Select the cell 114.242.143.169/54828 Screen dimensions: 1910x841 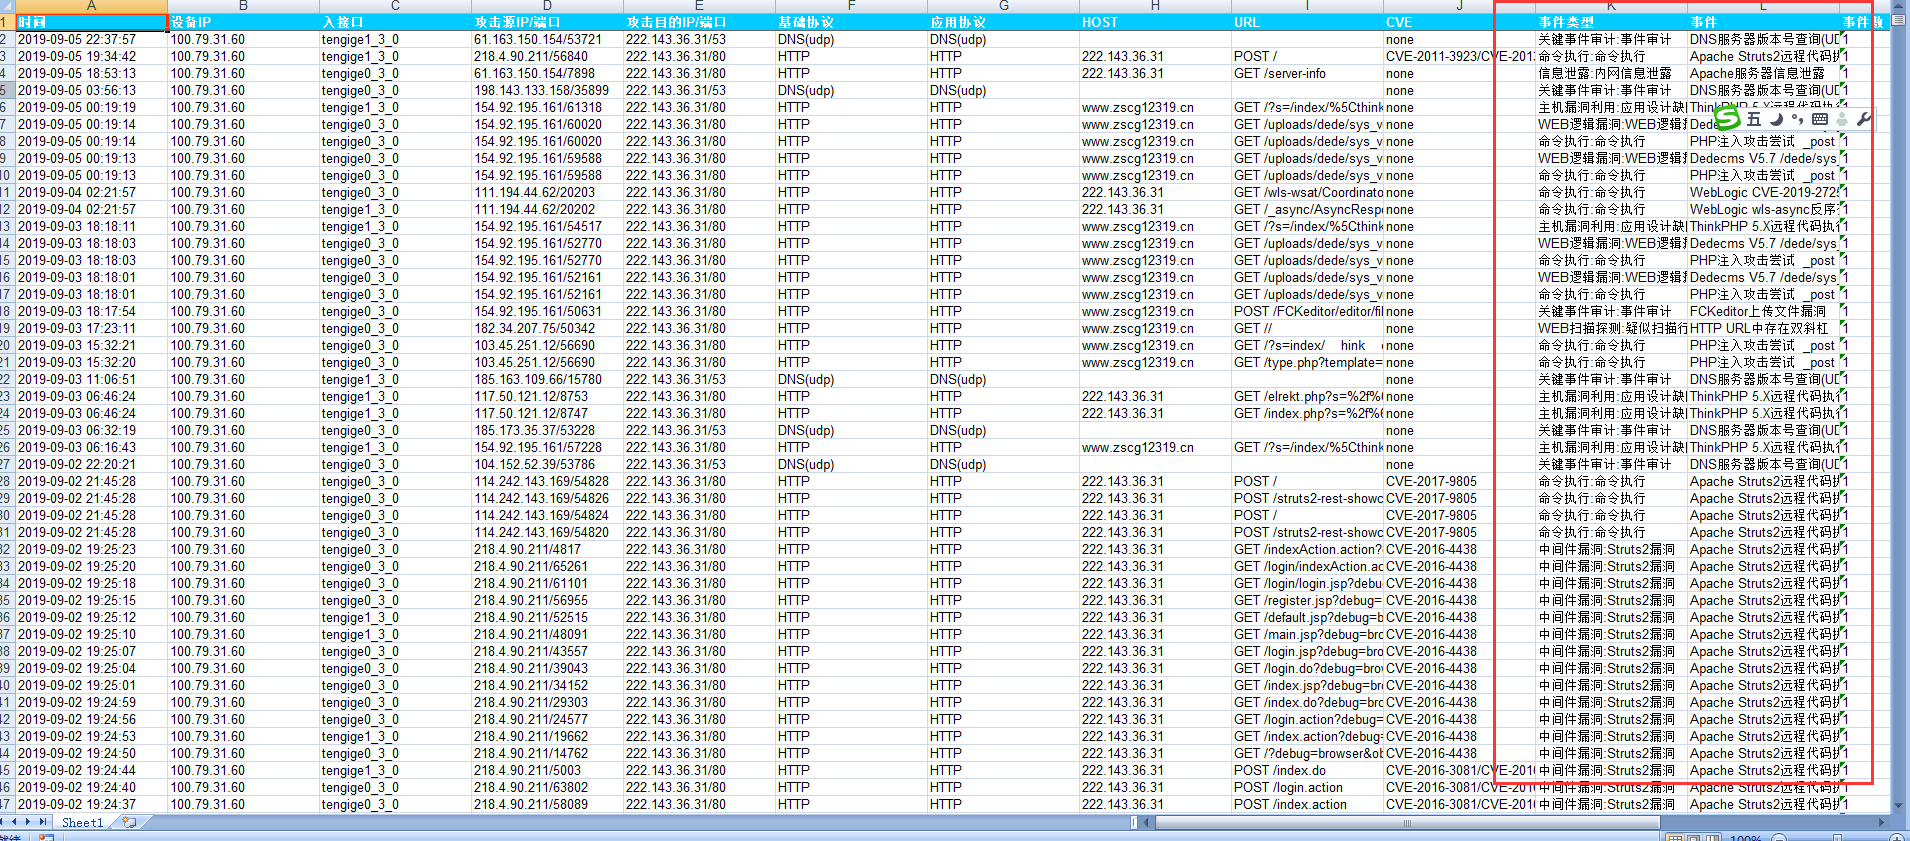(x=547, y=482)
